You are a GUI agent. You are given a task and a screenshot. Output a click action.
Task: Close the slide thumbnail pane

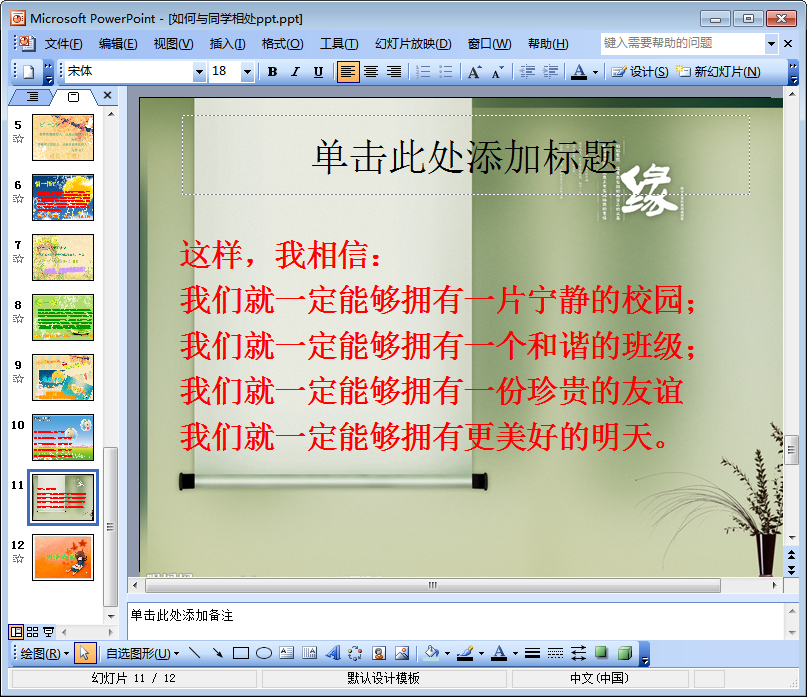[x=108, y=95]
